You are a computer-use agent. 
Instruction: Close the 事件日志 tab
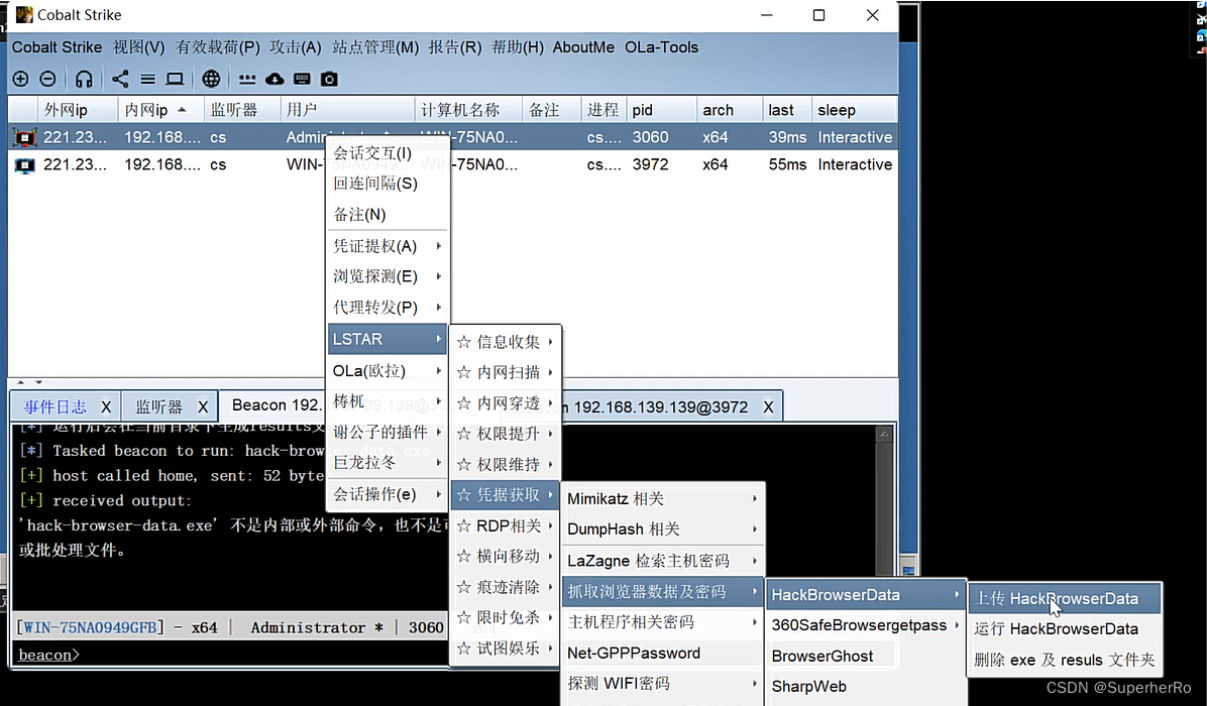106,407
